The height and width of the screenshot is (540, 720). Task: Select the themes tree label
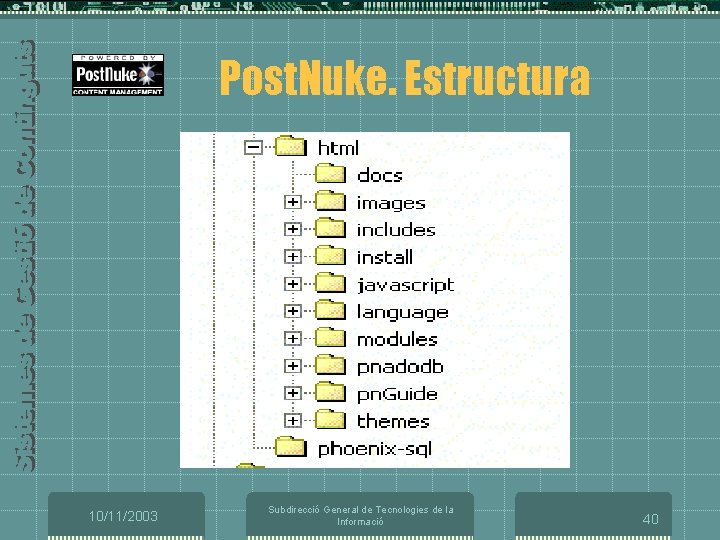coord(394,421)
